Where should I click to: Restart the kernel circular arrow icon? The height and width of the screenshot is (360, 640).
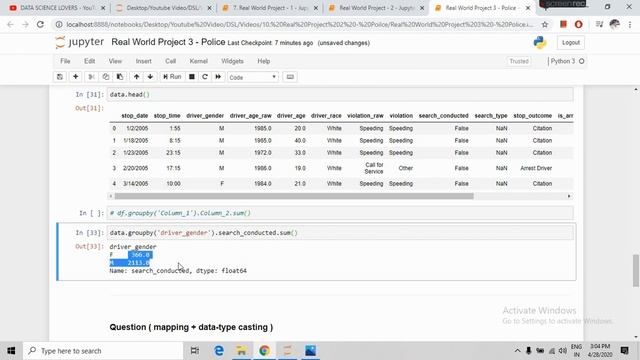[x=205, y=77]
